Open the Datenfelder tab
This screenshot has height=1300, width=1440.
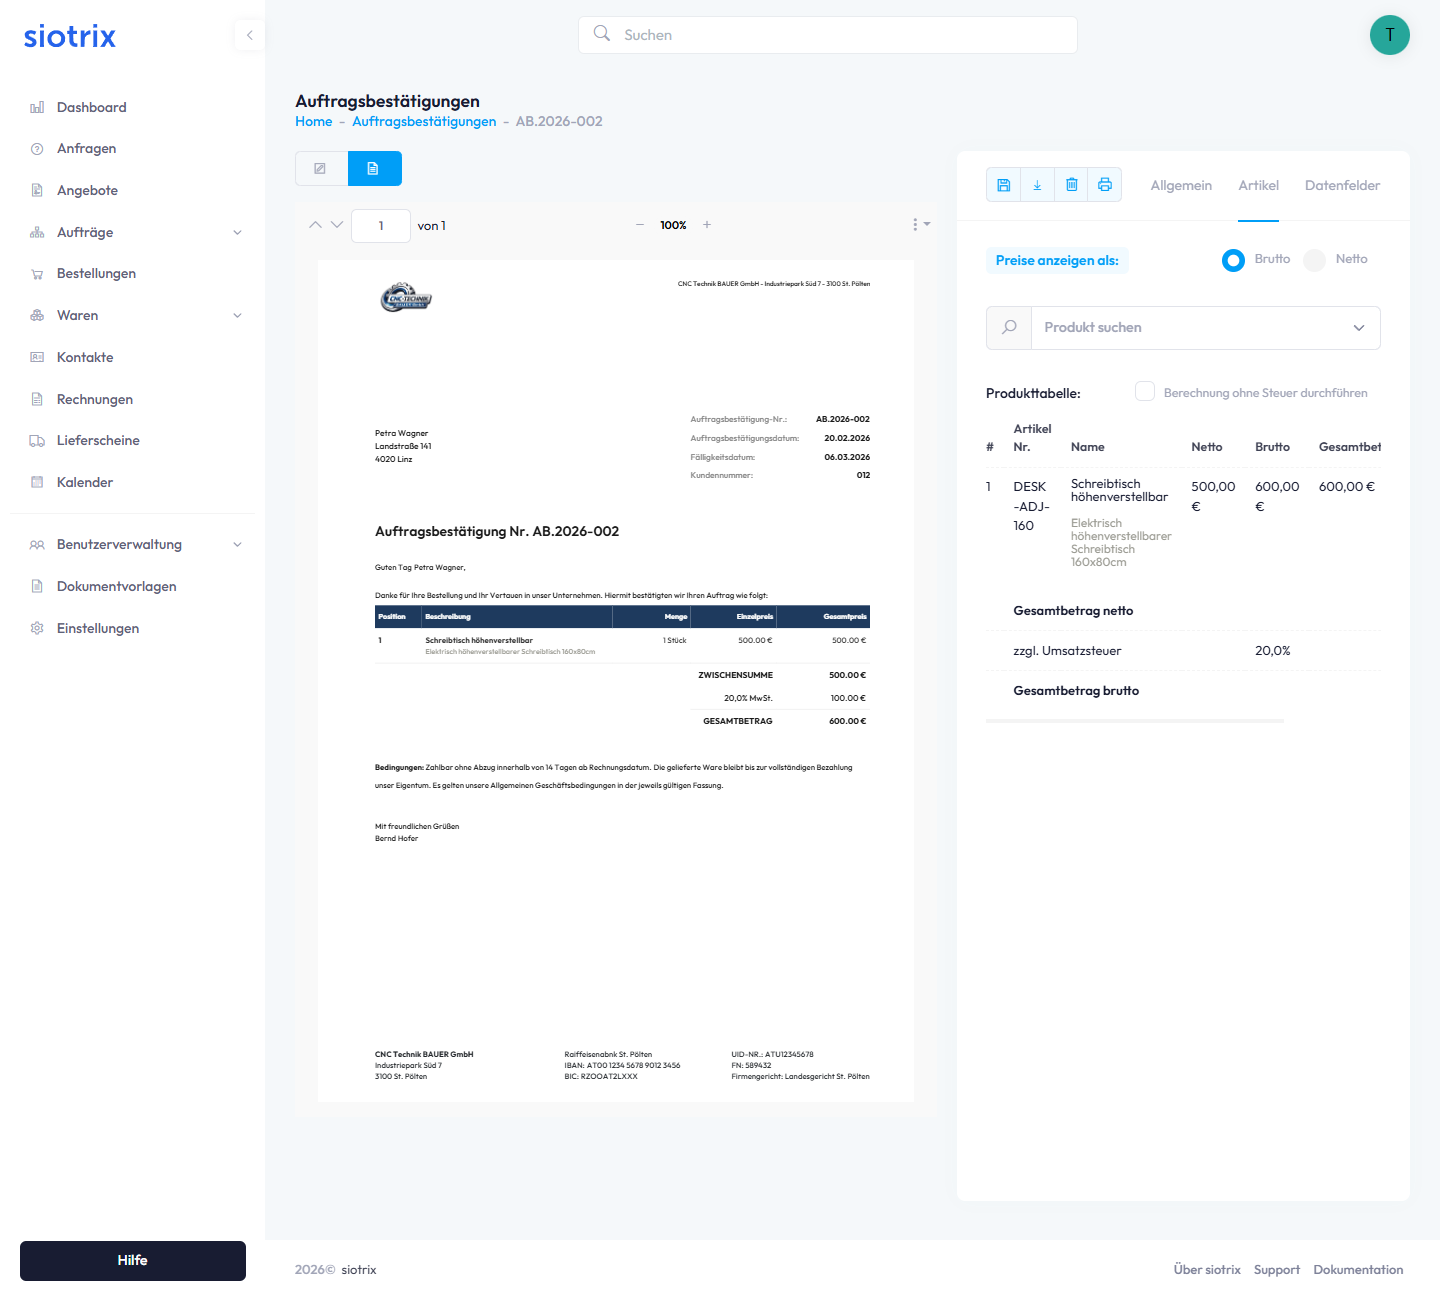(1342, 186)
